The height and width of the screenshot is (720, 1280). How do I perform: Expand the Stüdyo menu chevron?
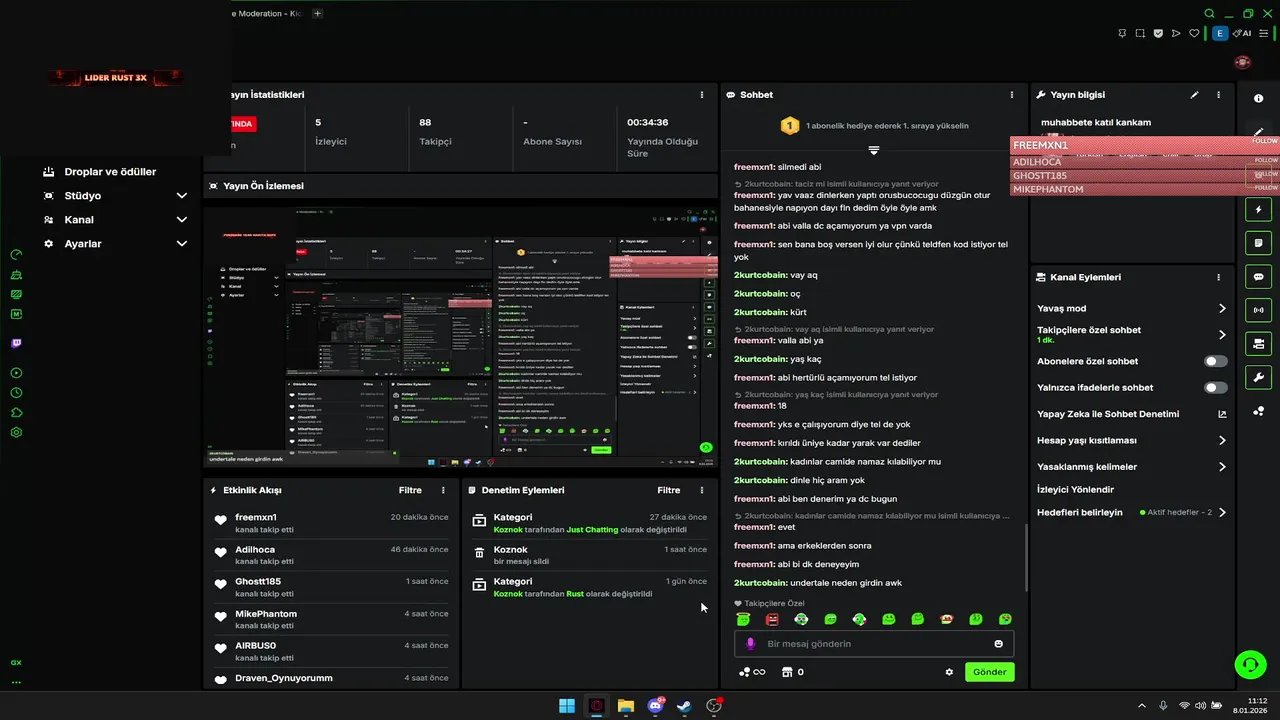[x=182, y=196]
